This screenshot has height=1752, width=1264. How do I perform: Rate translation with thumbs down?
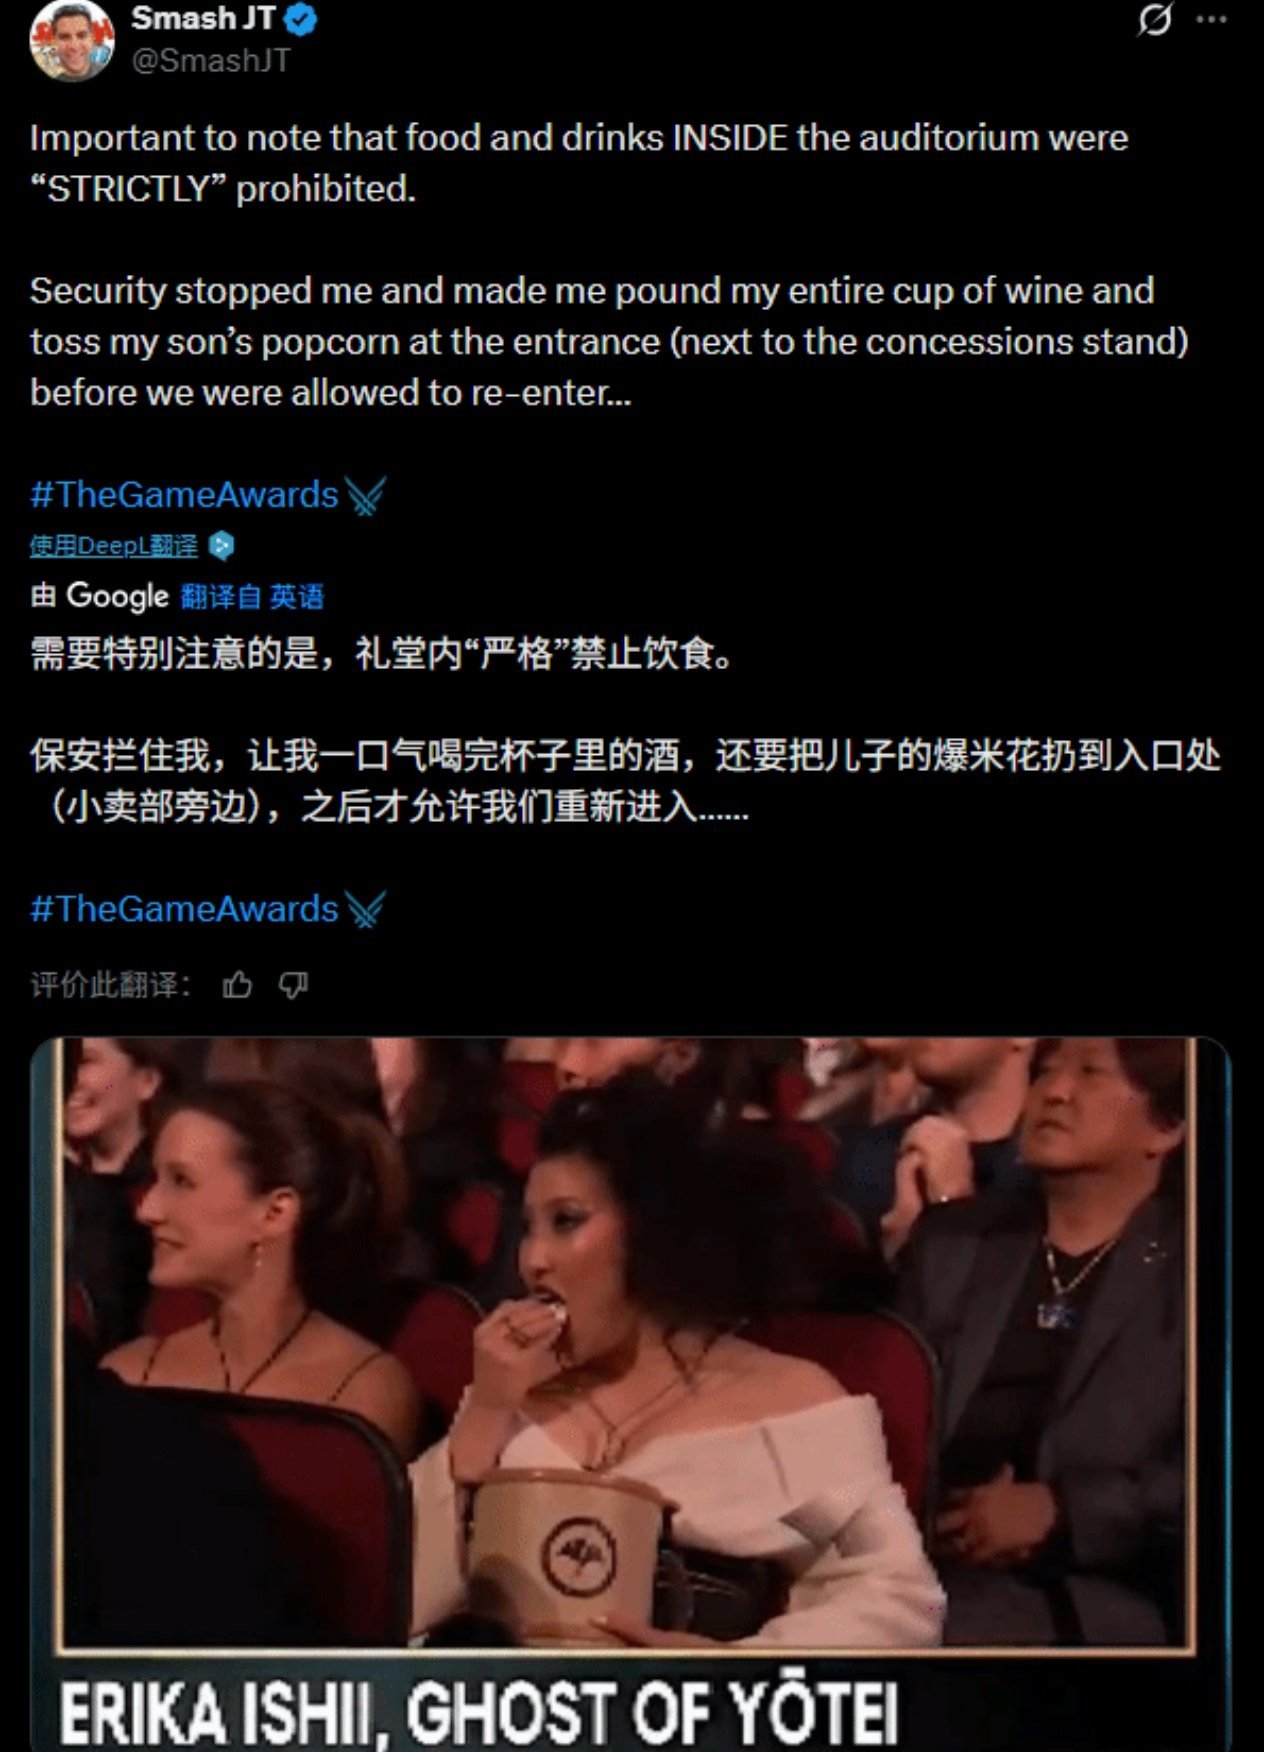[x=293, y=986]
